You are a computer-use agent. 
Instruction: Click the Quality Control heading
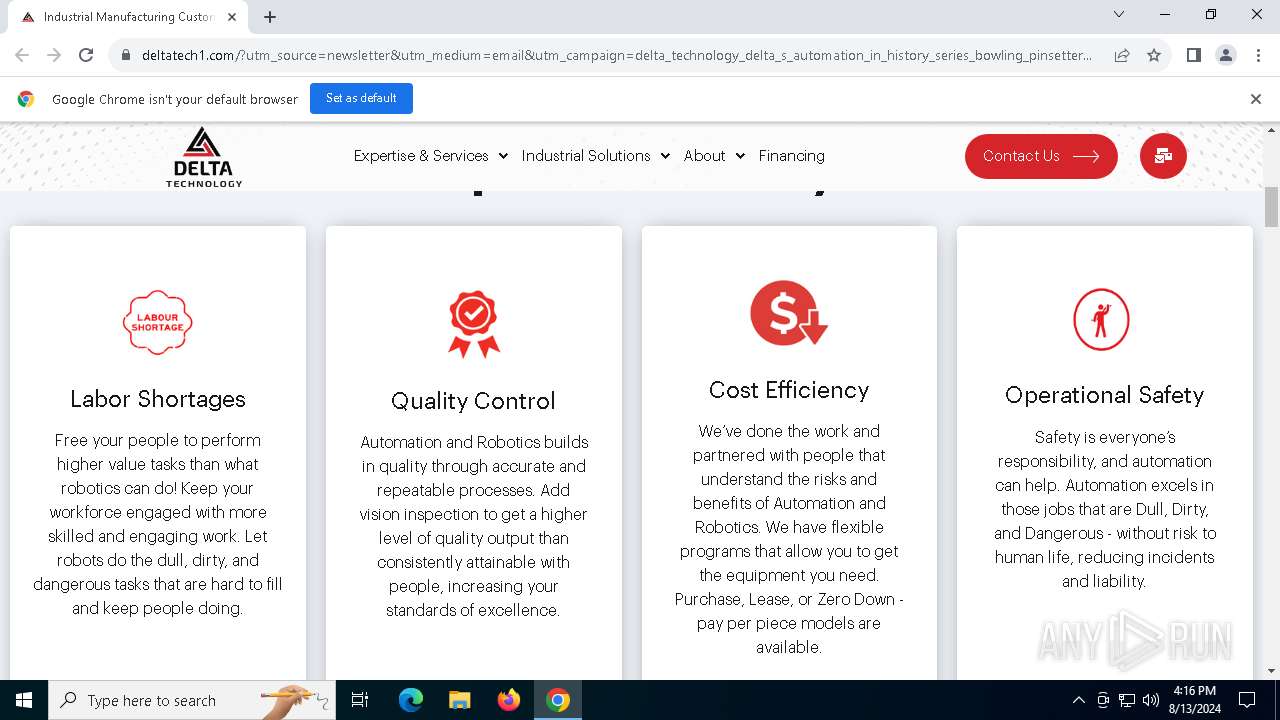click(x=473, y=401)
